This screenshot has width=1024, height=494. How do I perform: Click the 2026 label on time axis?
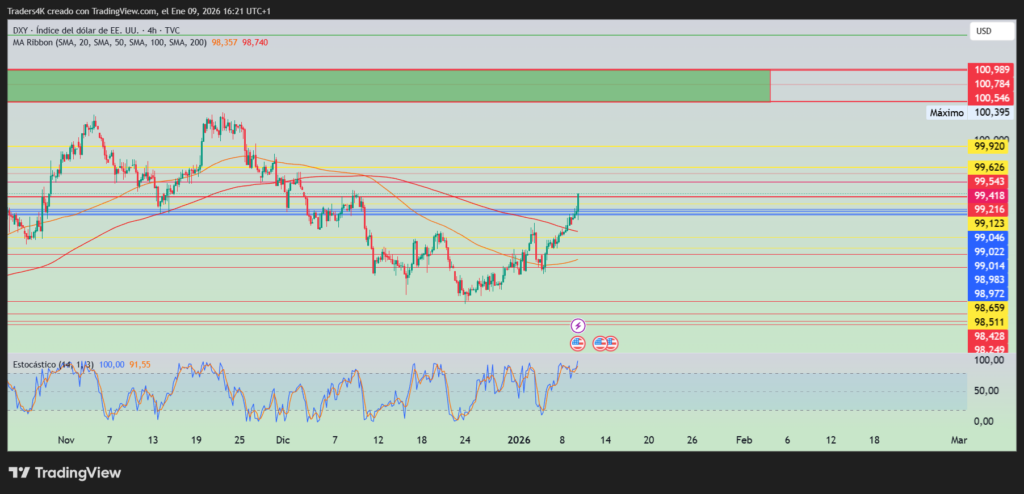518,440
